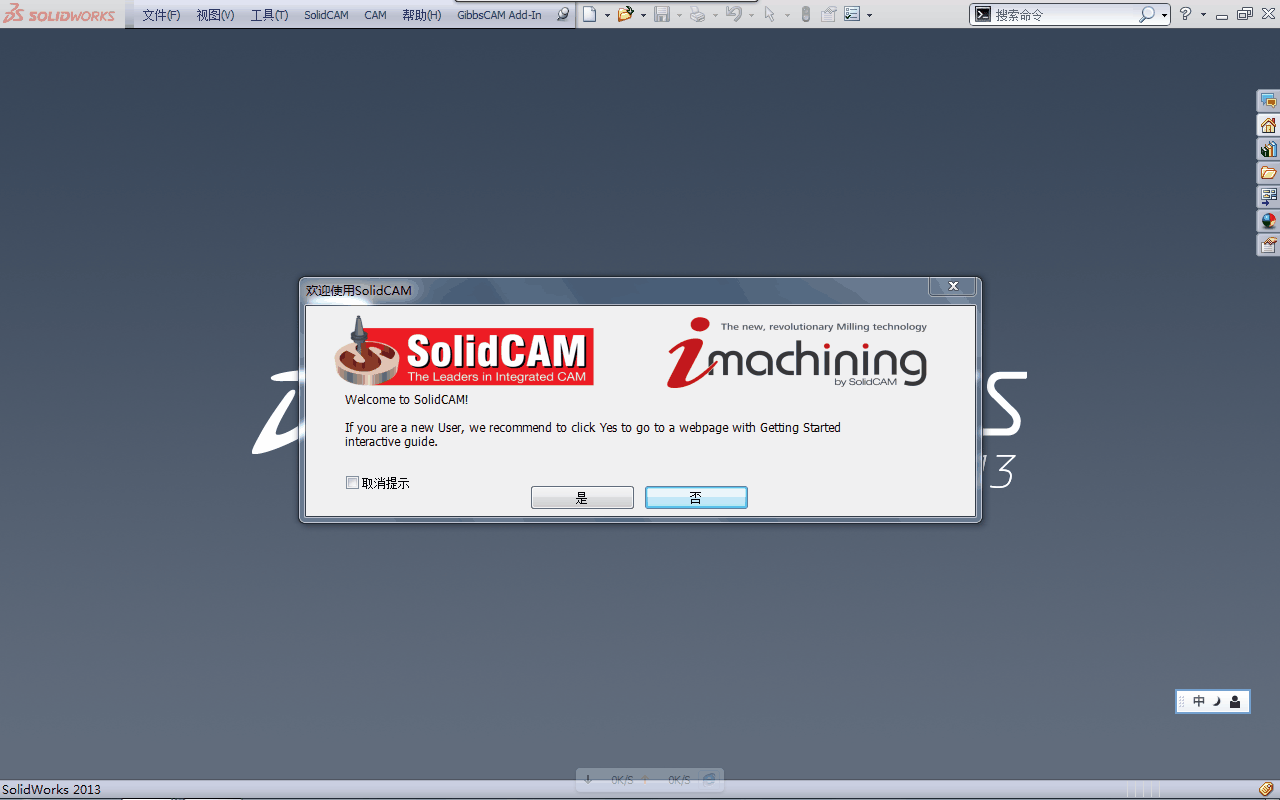1280x800 pixels.
Task: Open SolidWorks Resources home tab
Action: (x=1268, y=125)
